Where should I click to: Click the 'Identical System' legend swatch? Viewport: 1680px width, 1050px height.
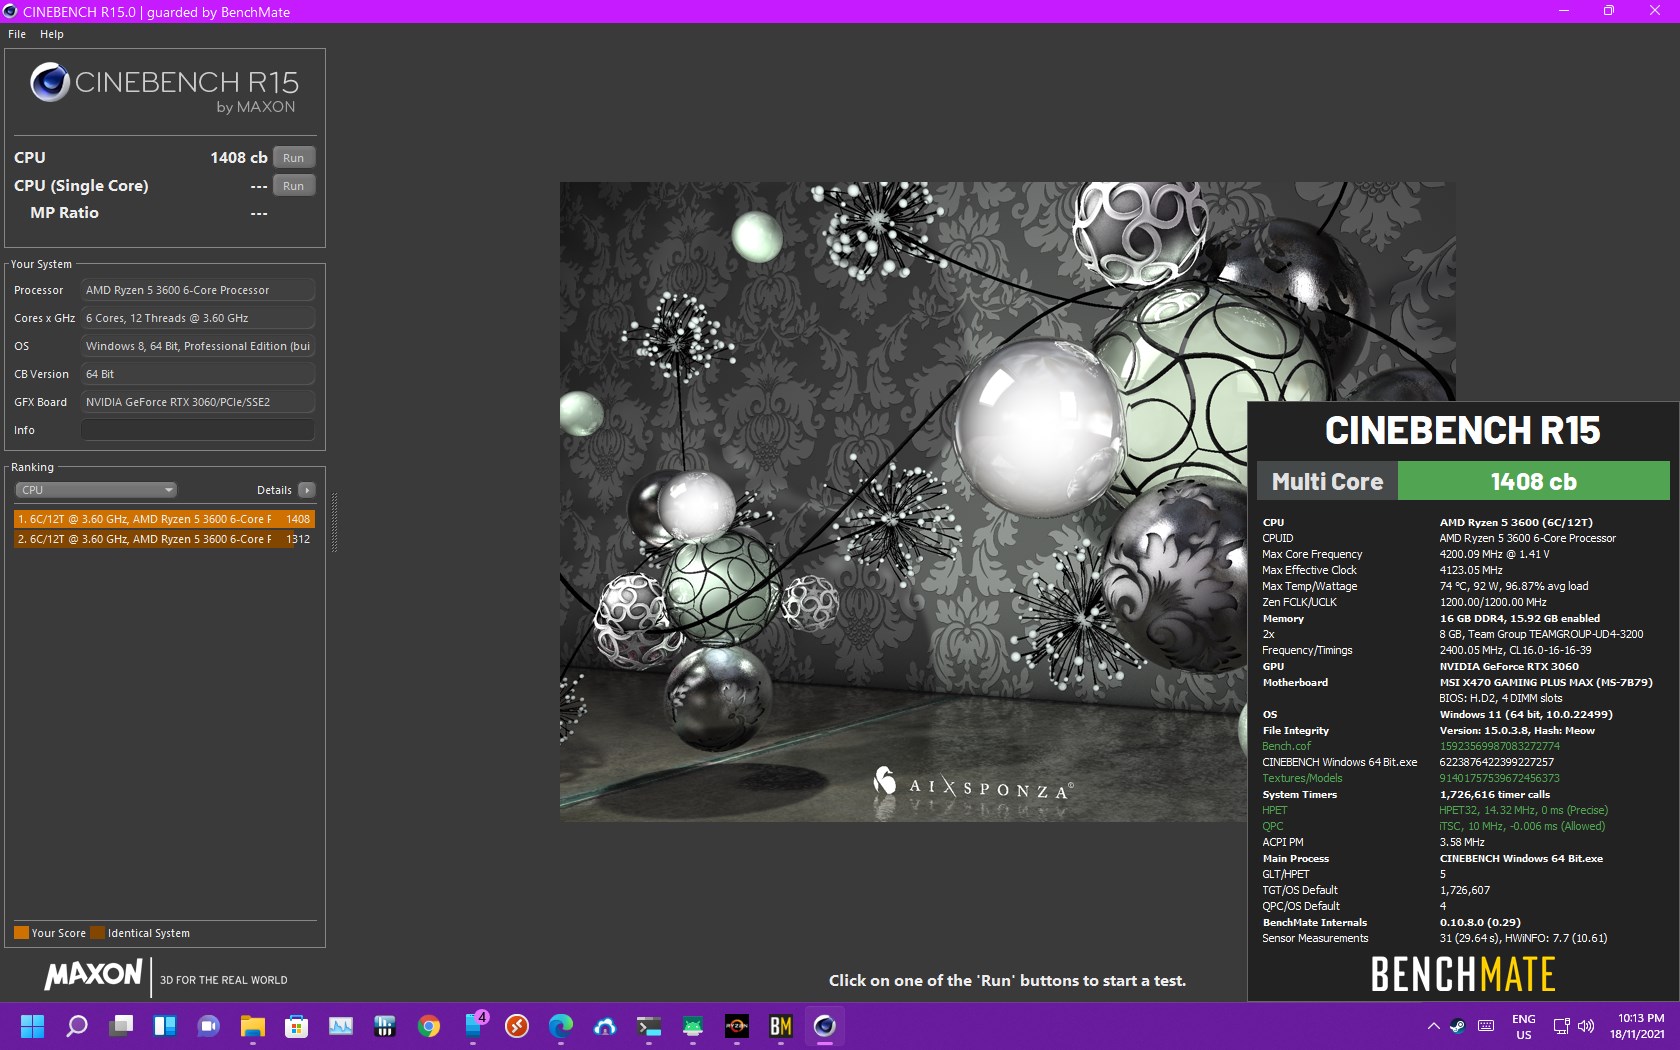point(97,933)
